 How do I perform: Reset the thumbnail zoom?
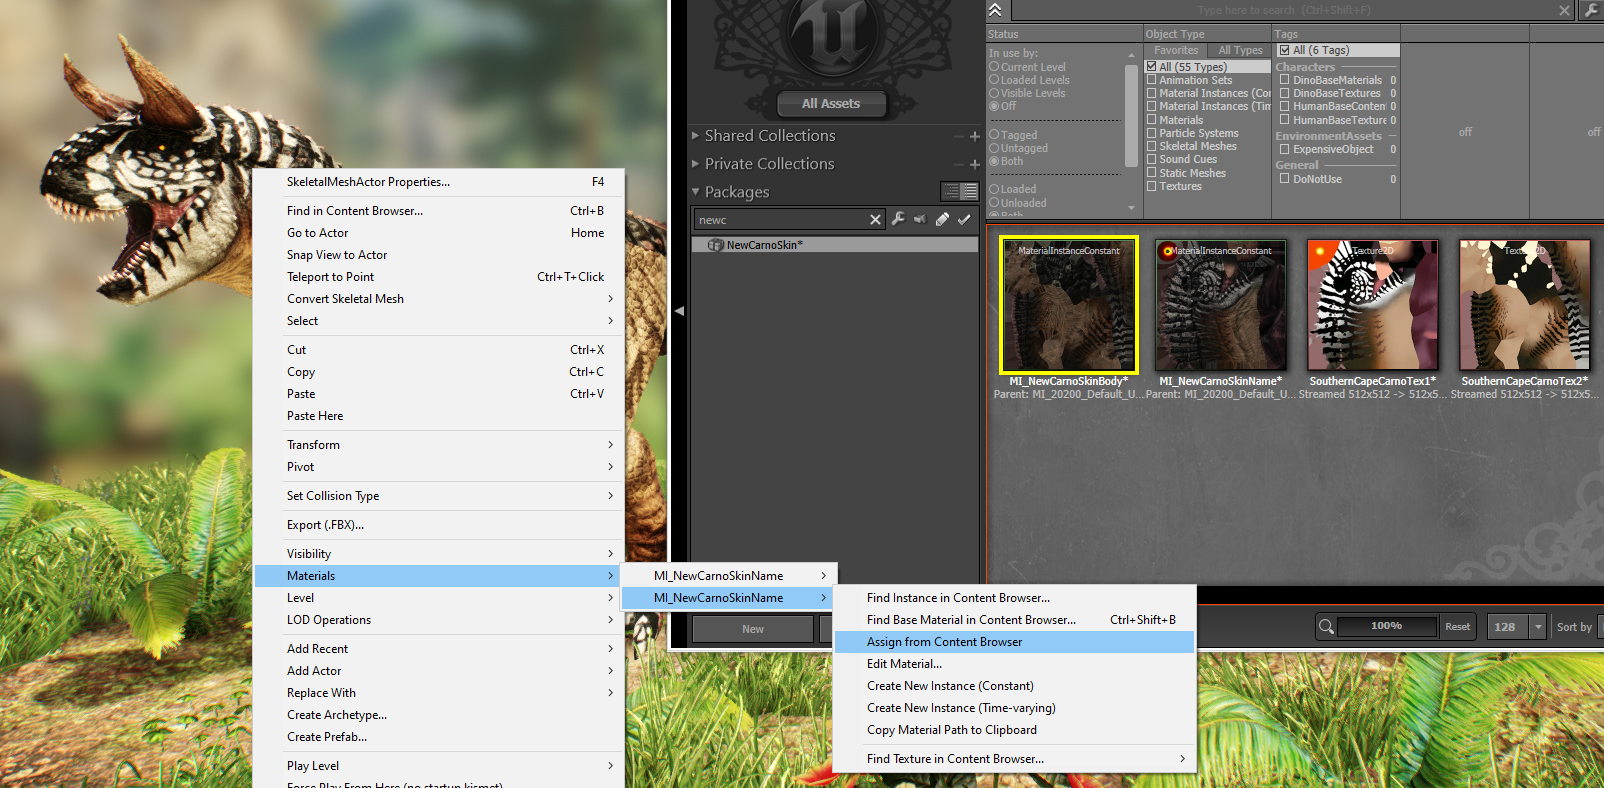[1457, 627]
